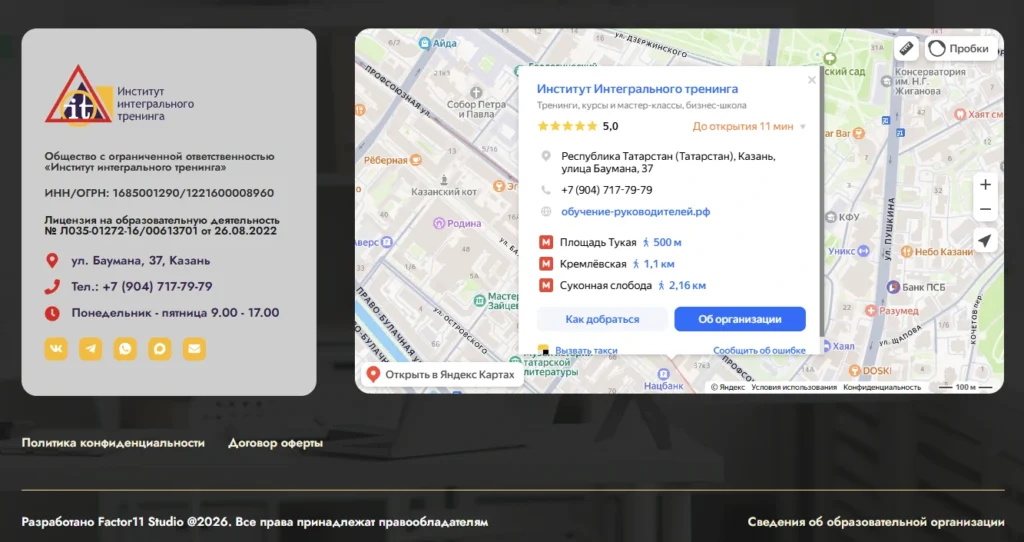Select the Айда marker on the map

[x=425, y=43]
